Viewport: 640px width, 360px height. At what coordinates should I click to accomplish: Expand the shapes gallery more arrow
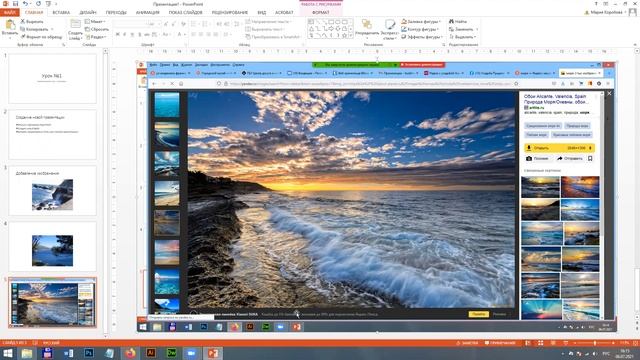(351, 36)
